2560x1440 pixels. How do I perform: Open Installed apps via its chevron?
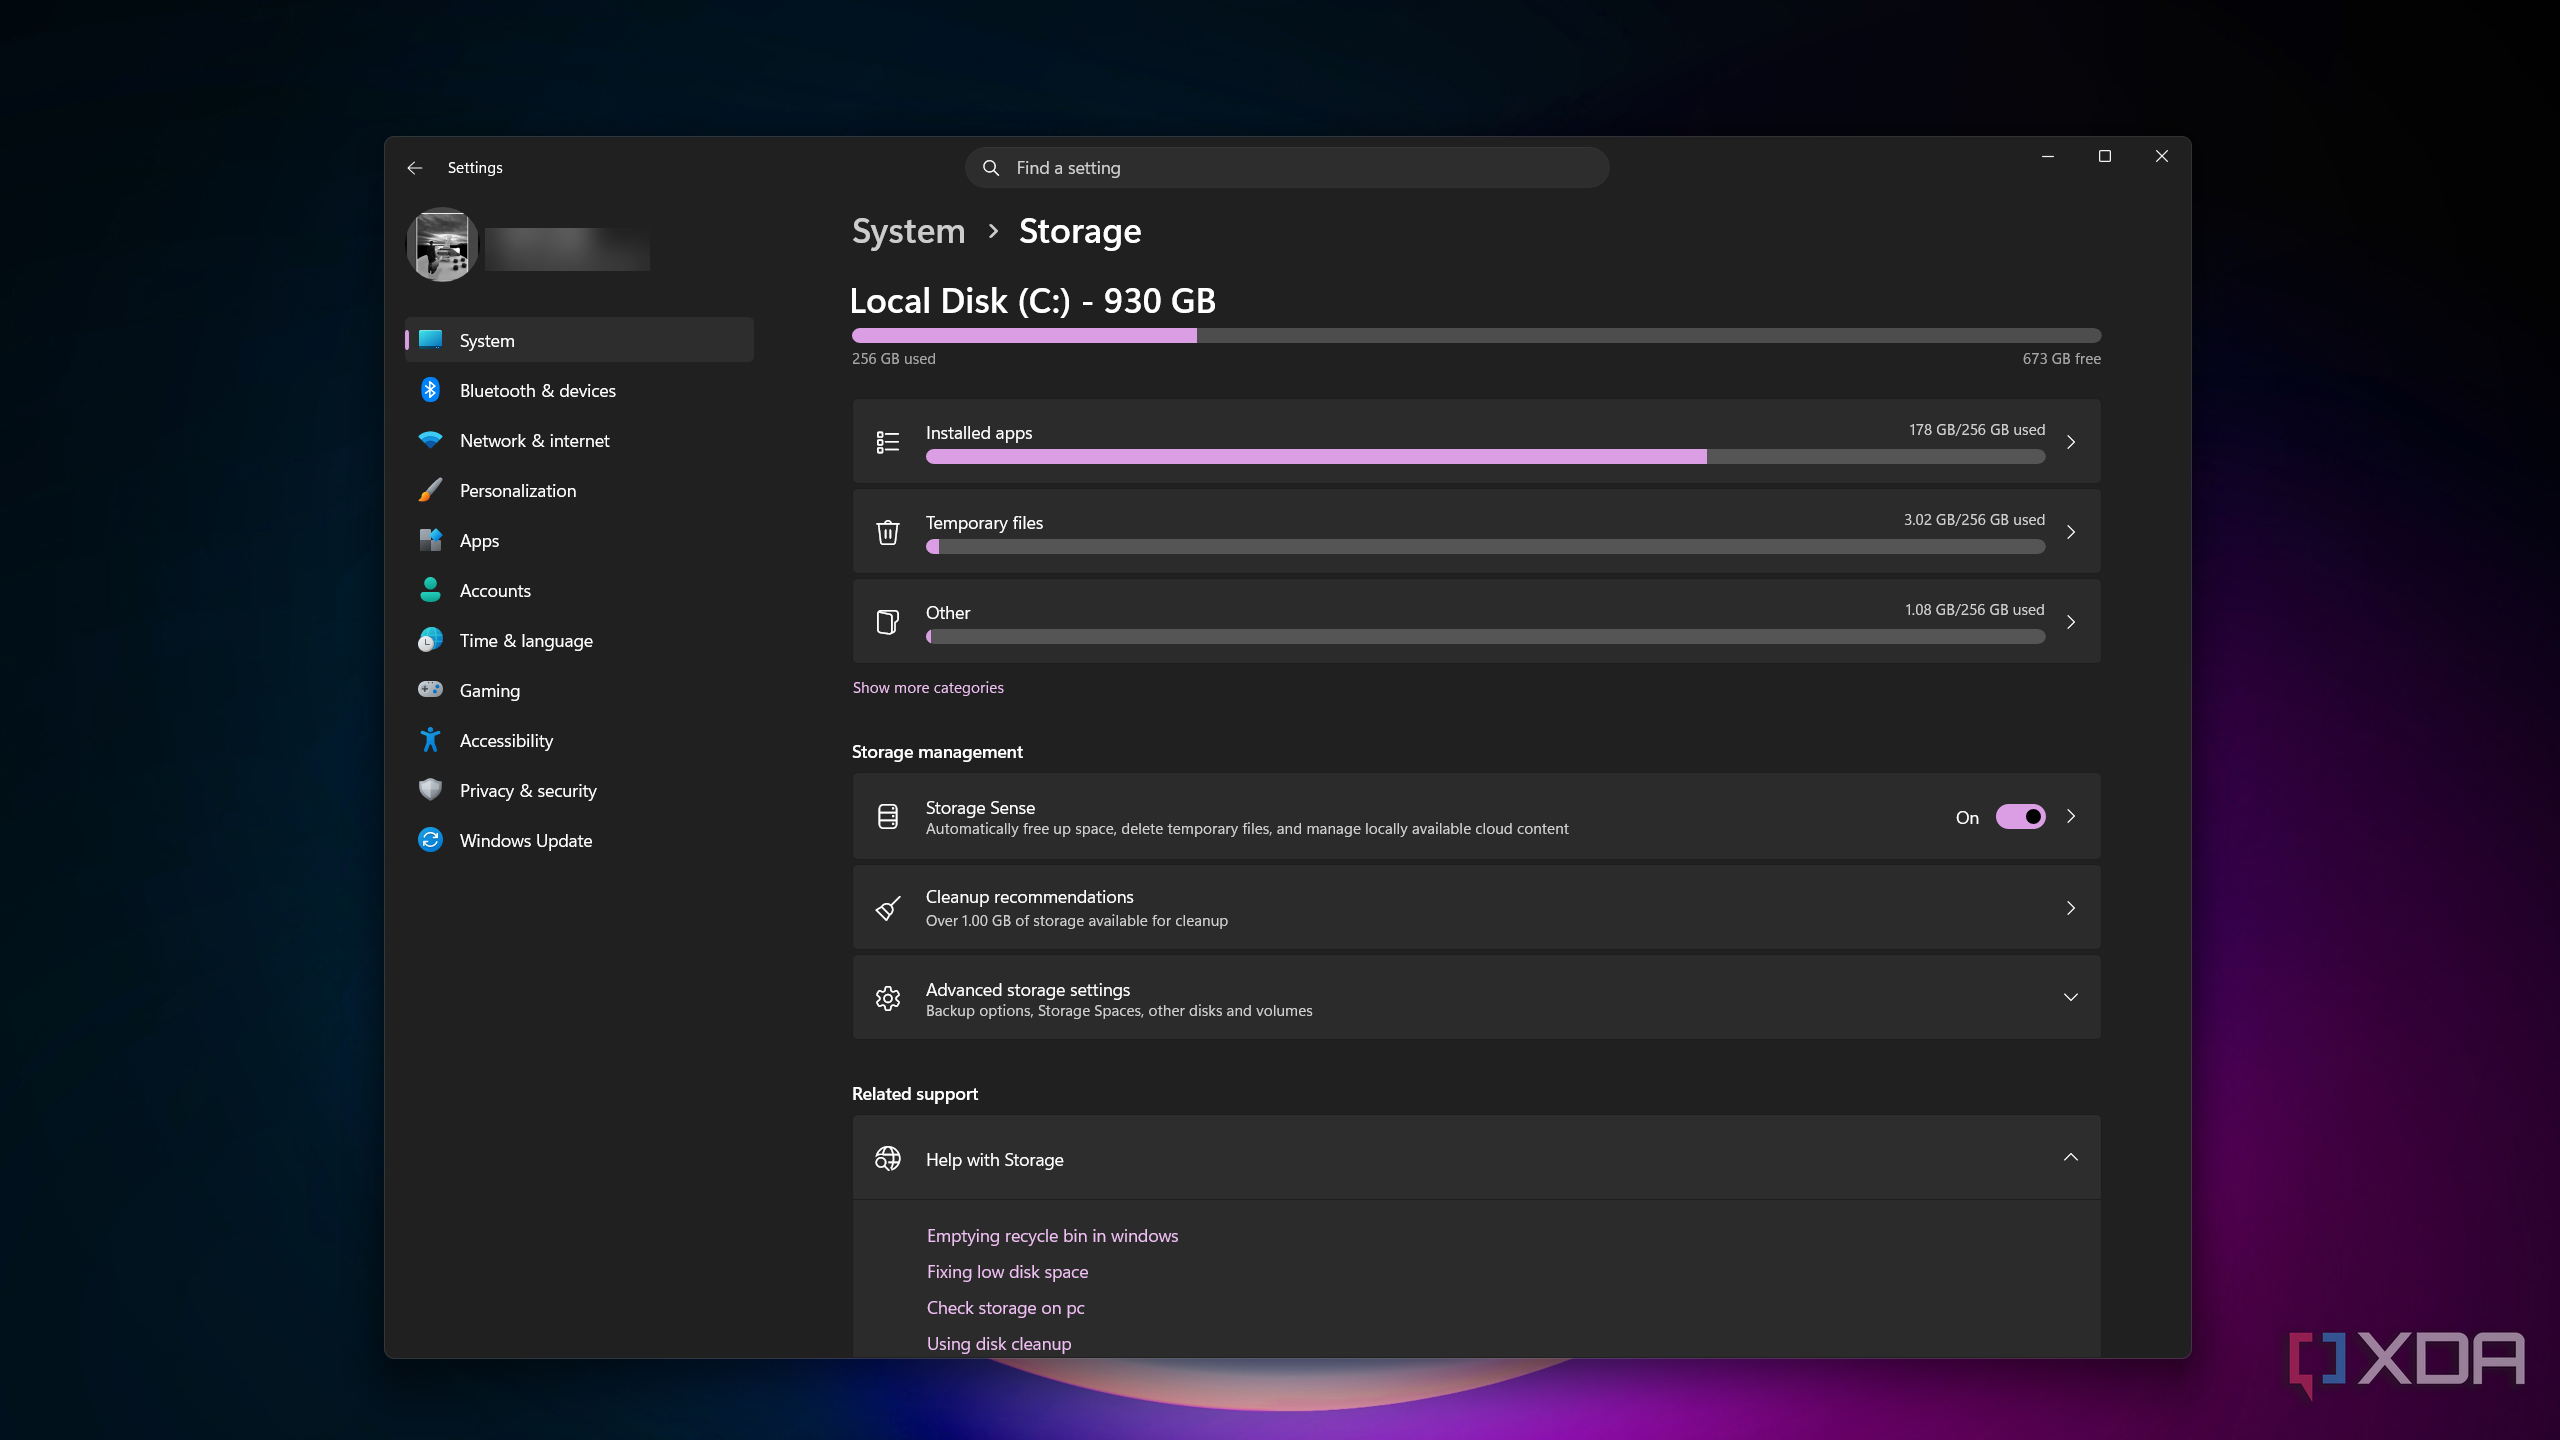click(x=2071, y=442)
